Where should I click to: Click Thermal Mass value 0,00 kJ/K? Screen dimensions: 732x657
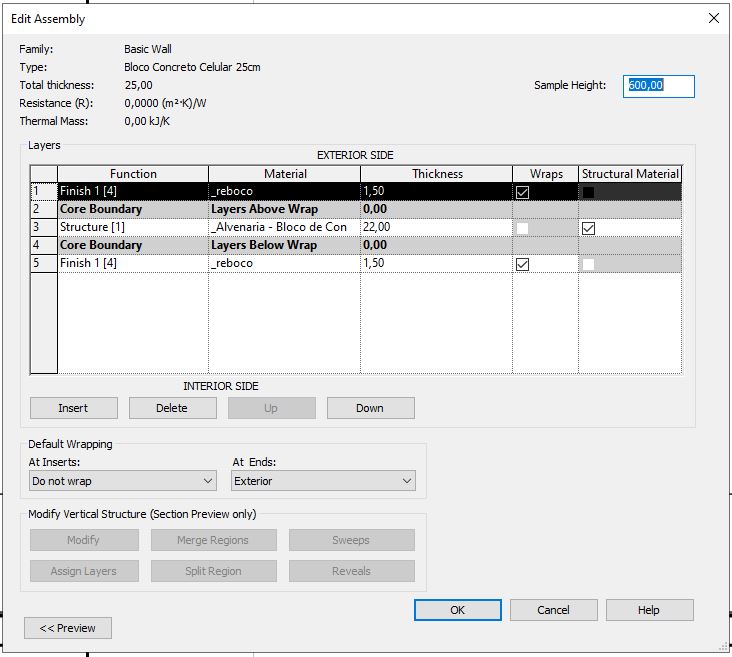coord(147,121)
